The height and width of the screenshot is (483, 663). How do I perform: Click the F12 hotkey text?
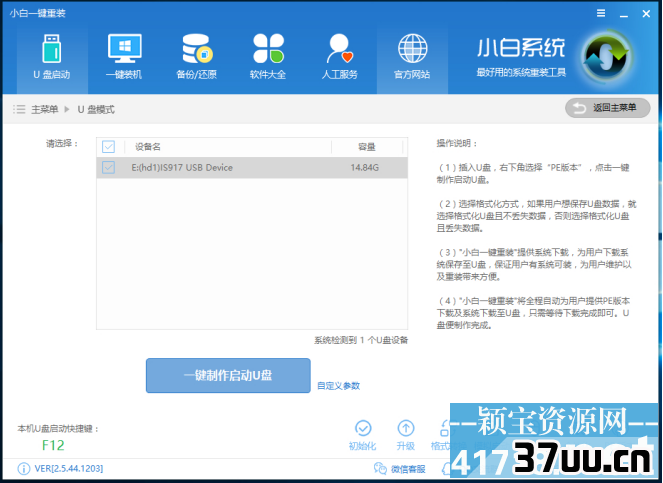(x=53, y=445)
